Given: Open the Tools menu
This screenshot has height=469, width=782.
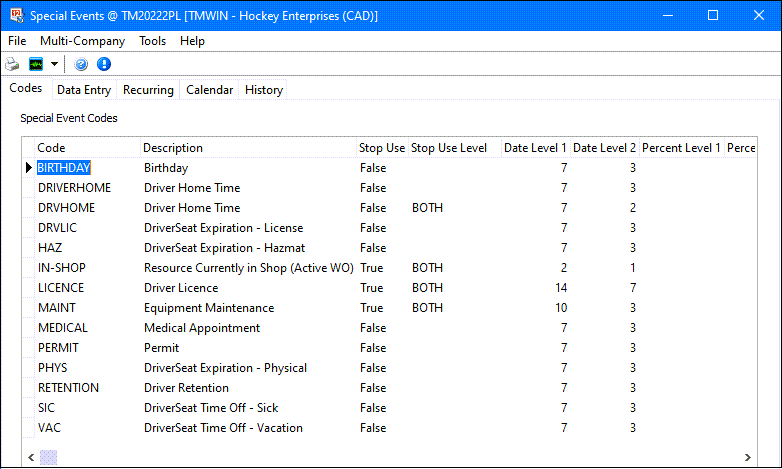Looking at the screenshot, I should [x=152, y=41].
